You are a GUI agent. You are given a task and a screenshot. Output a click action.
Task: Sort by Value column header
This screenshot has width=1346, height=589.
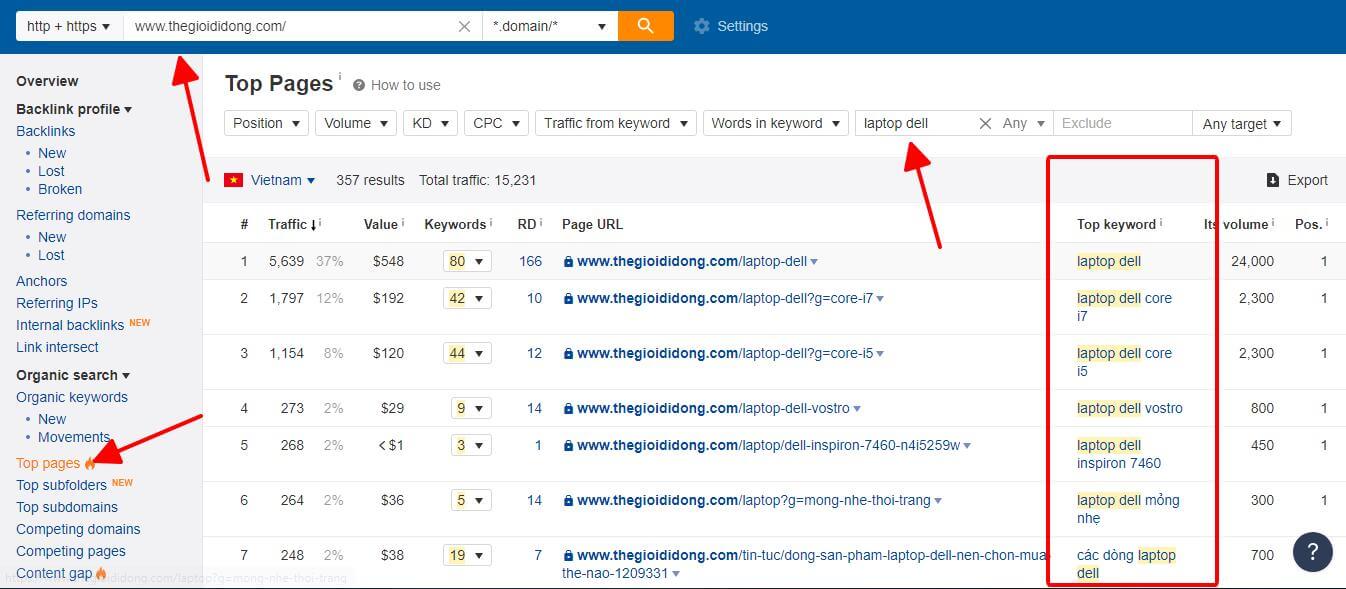pos(383,224)
